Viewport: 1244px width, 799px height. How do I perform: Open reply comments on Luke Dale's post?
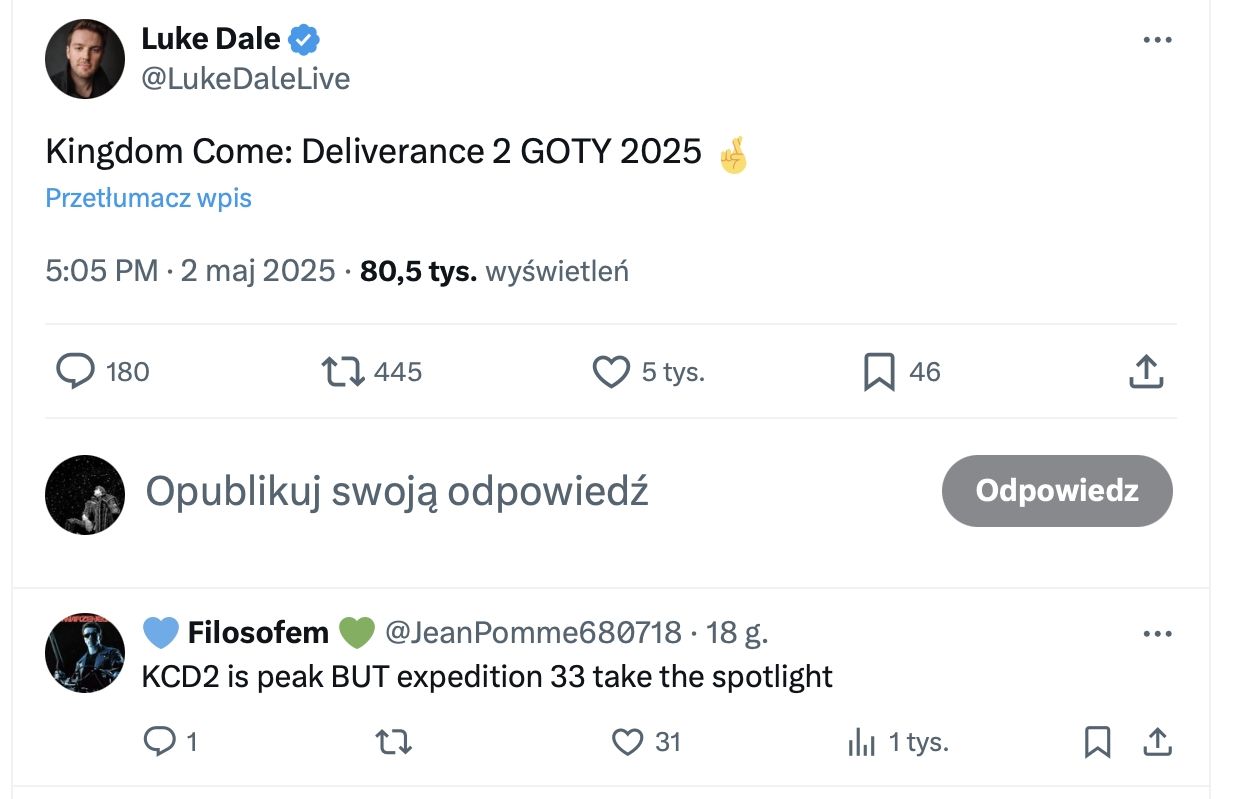pyautogui.click(x=76, y=372)
